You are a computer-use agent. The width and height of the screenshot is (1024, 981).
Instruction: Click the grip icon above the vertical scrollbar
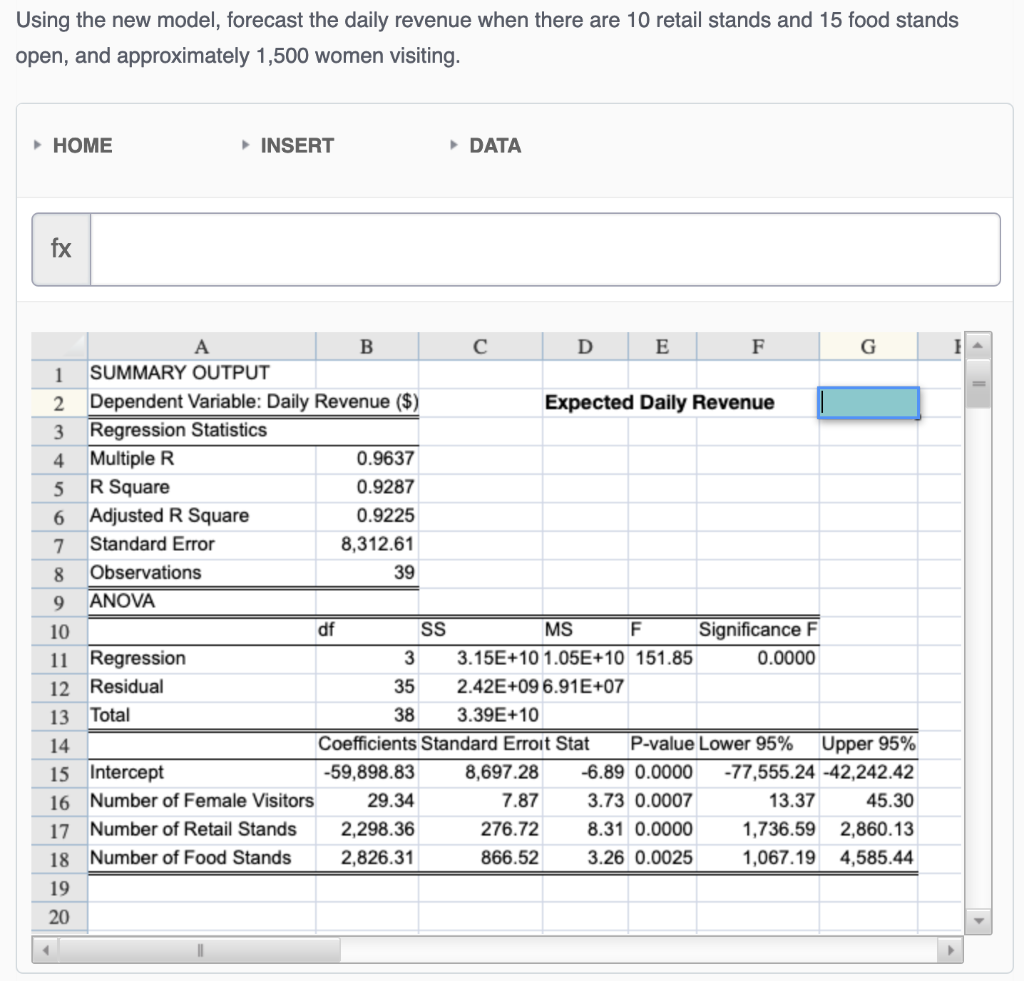(x=979, y=383)
